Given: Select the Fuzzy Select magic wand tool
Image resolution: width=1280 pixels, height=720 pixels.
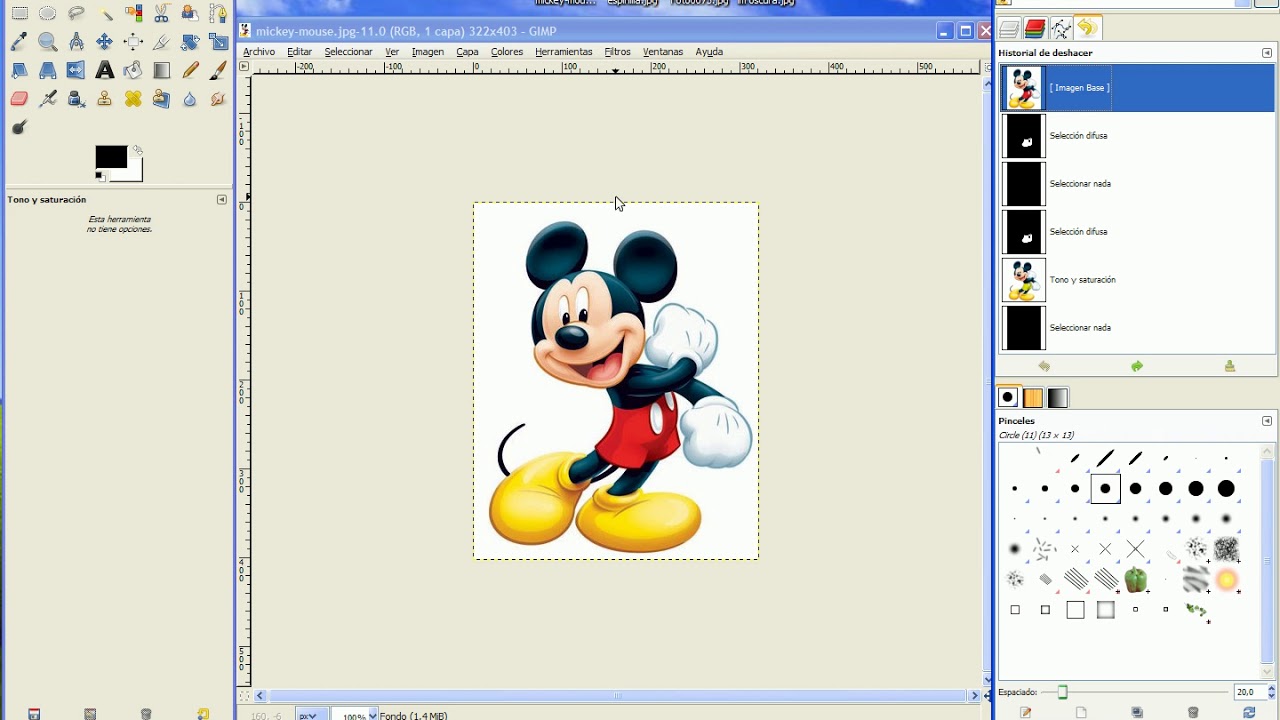Looking at the screenshot, I should (x=105, y=14).
